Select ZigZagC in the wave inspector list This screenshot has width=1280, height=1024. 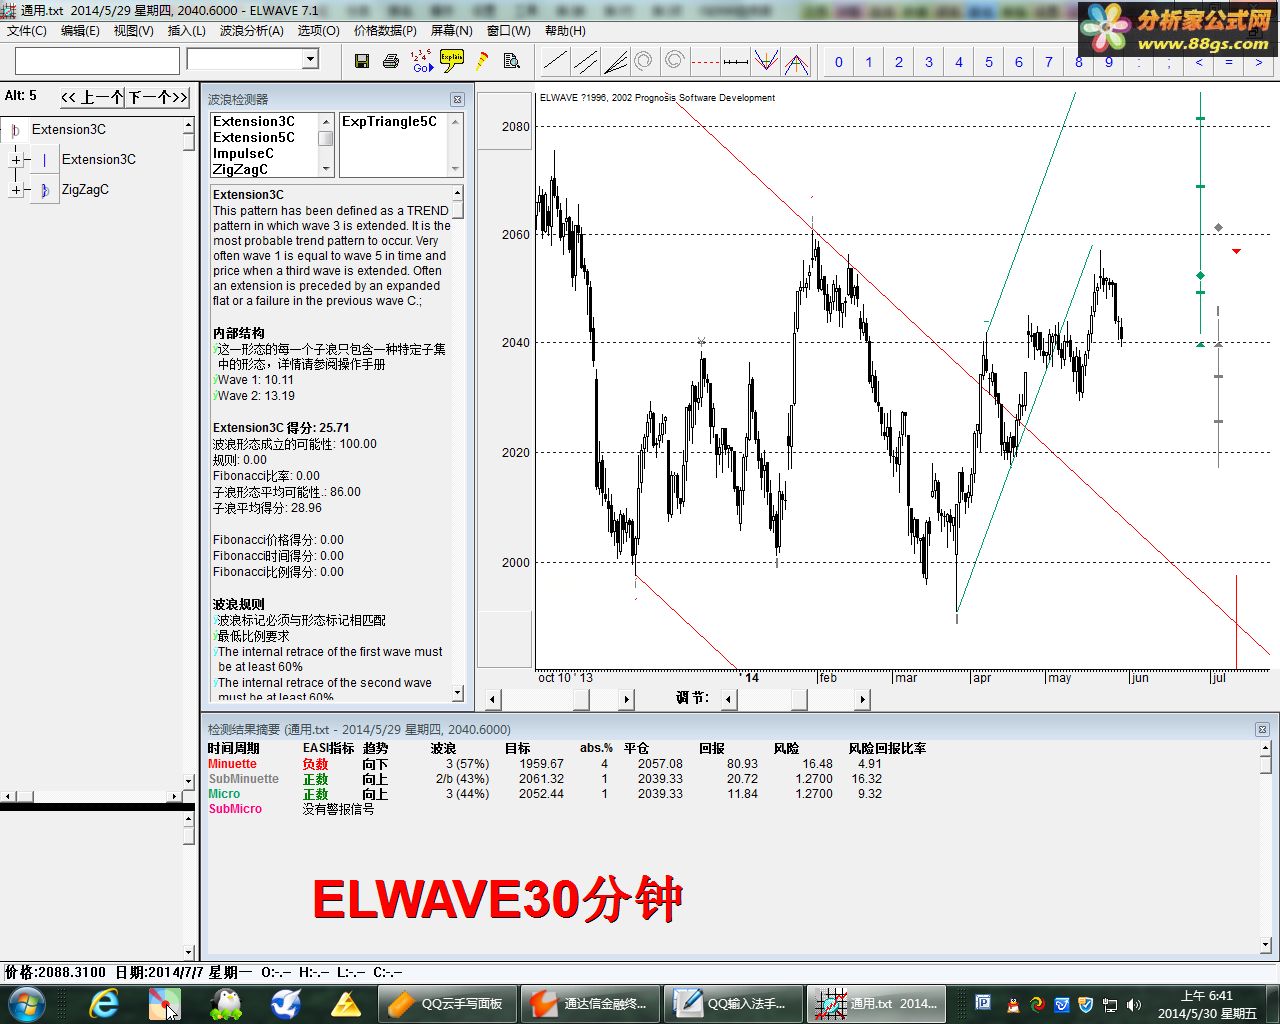tap(240, 169)
